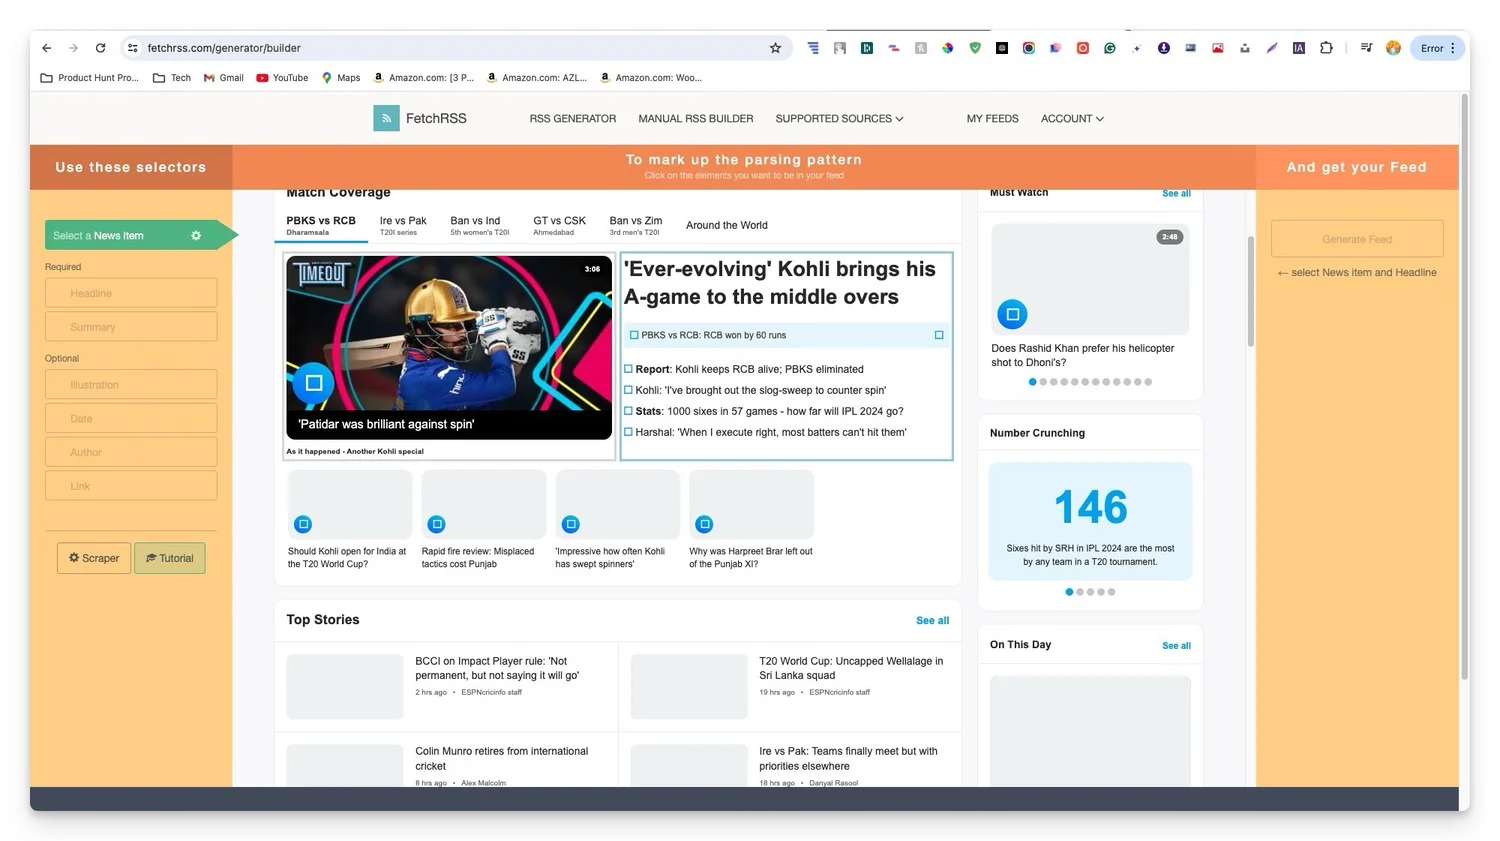
Task: Toggle the selector on 'Impressive how often Kohli' card
Action: 571,524
